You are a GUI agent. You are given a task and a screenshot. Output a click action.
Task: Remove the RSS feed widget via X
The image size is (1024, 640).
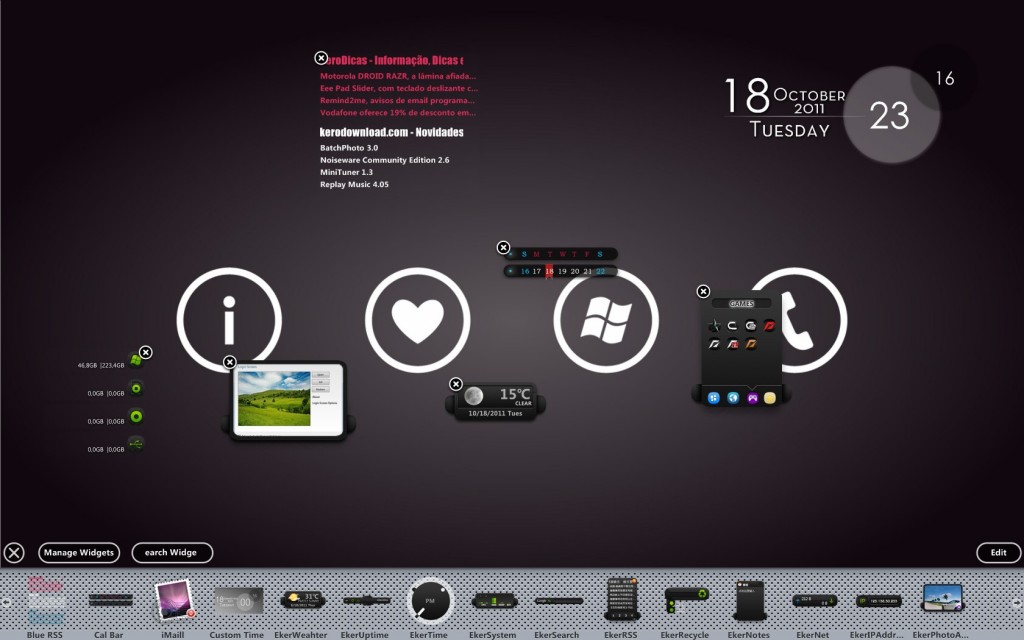[x=321, y=58]
